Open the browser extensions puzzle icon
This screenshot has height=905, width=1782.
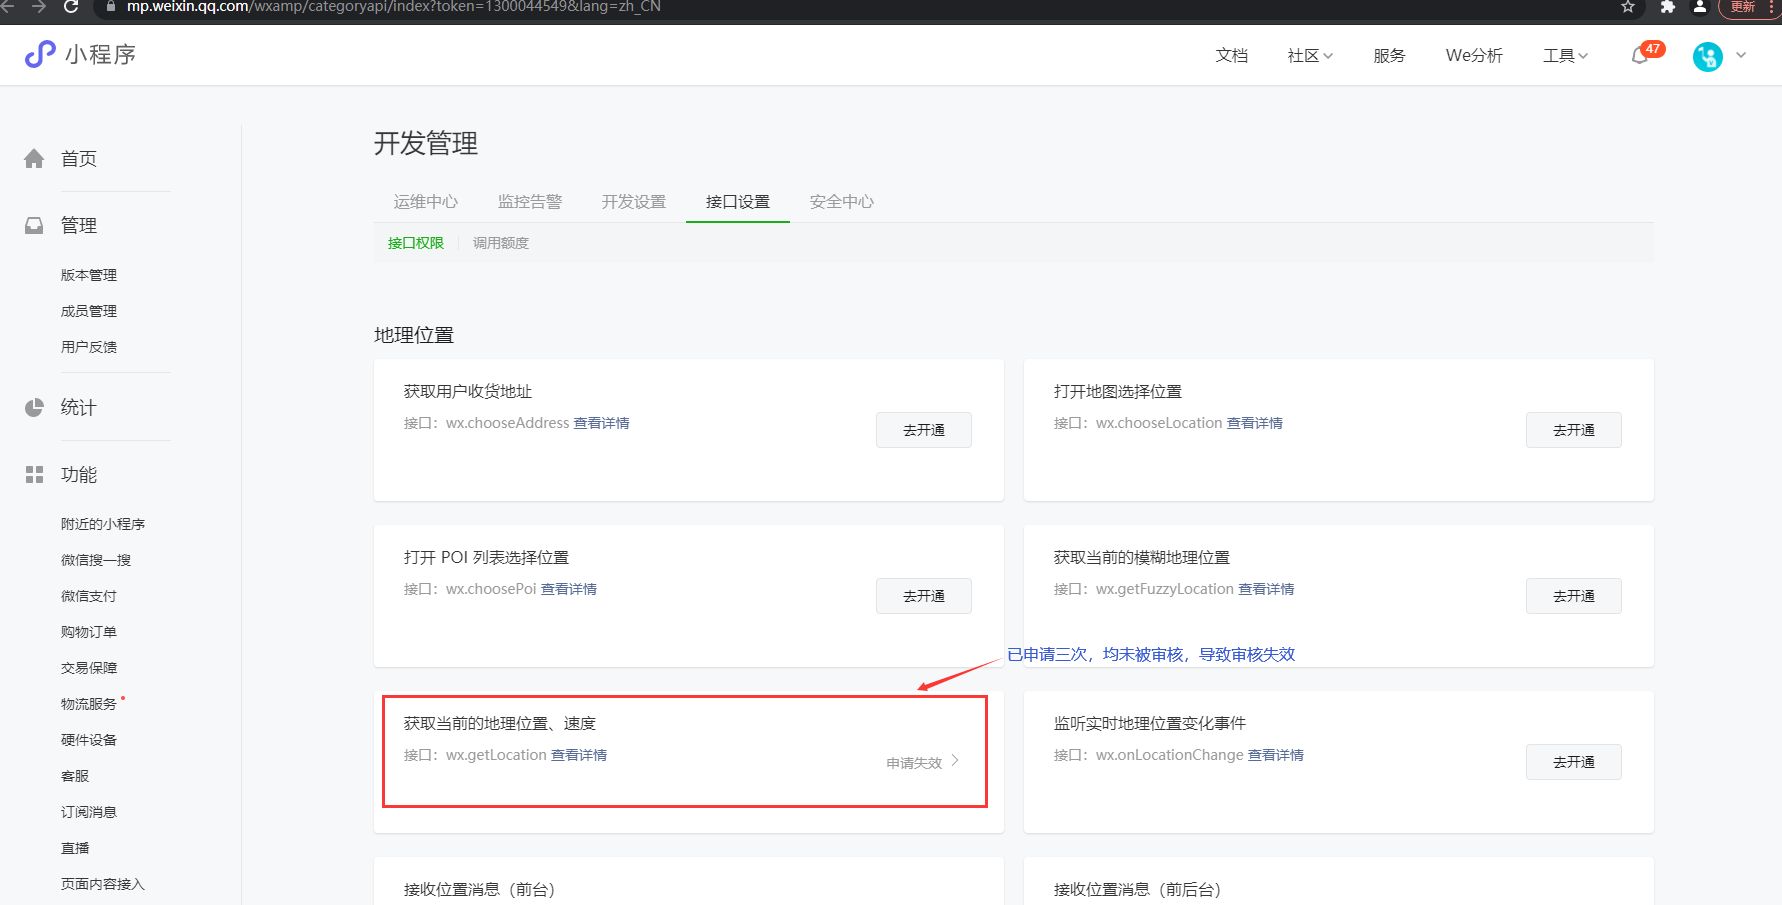pyautogui.click(x=1667, y=7)
